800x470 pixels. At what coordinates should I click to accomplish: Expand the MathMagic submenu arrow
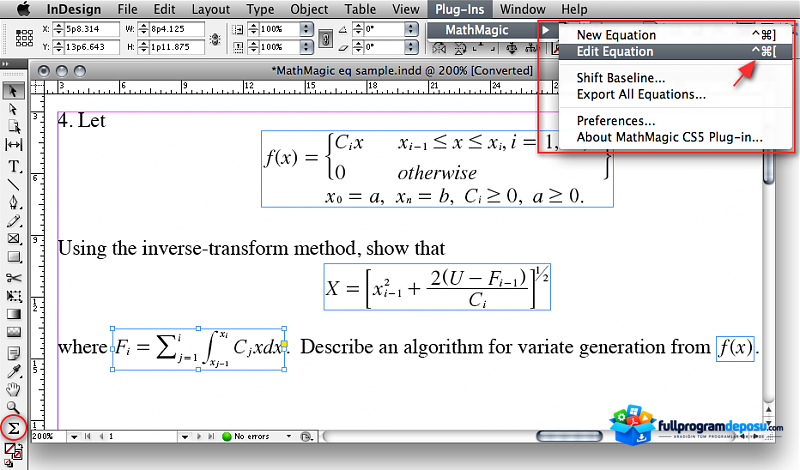[x=546, y=30]
